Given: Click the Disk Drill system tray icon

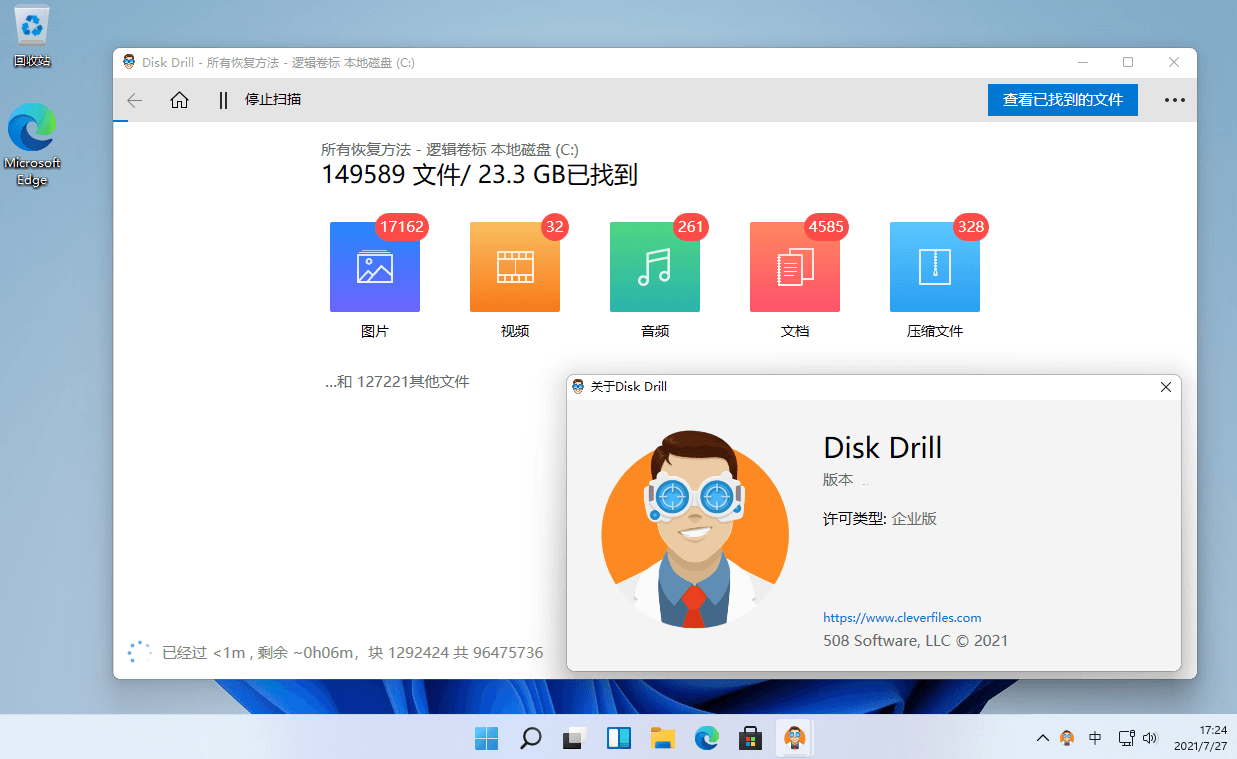Looking at the screenshot, I should pos(1068,738).
